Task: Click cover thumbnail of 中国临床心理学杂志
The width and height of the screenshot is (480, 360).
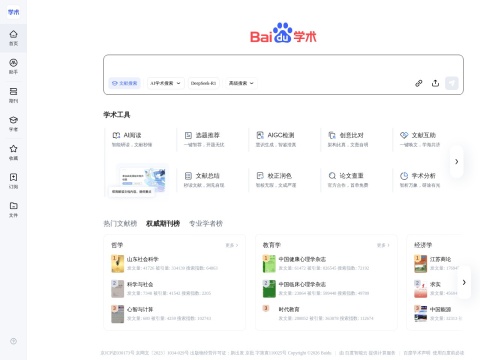Action: 269,289
